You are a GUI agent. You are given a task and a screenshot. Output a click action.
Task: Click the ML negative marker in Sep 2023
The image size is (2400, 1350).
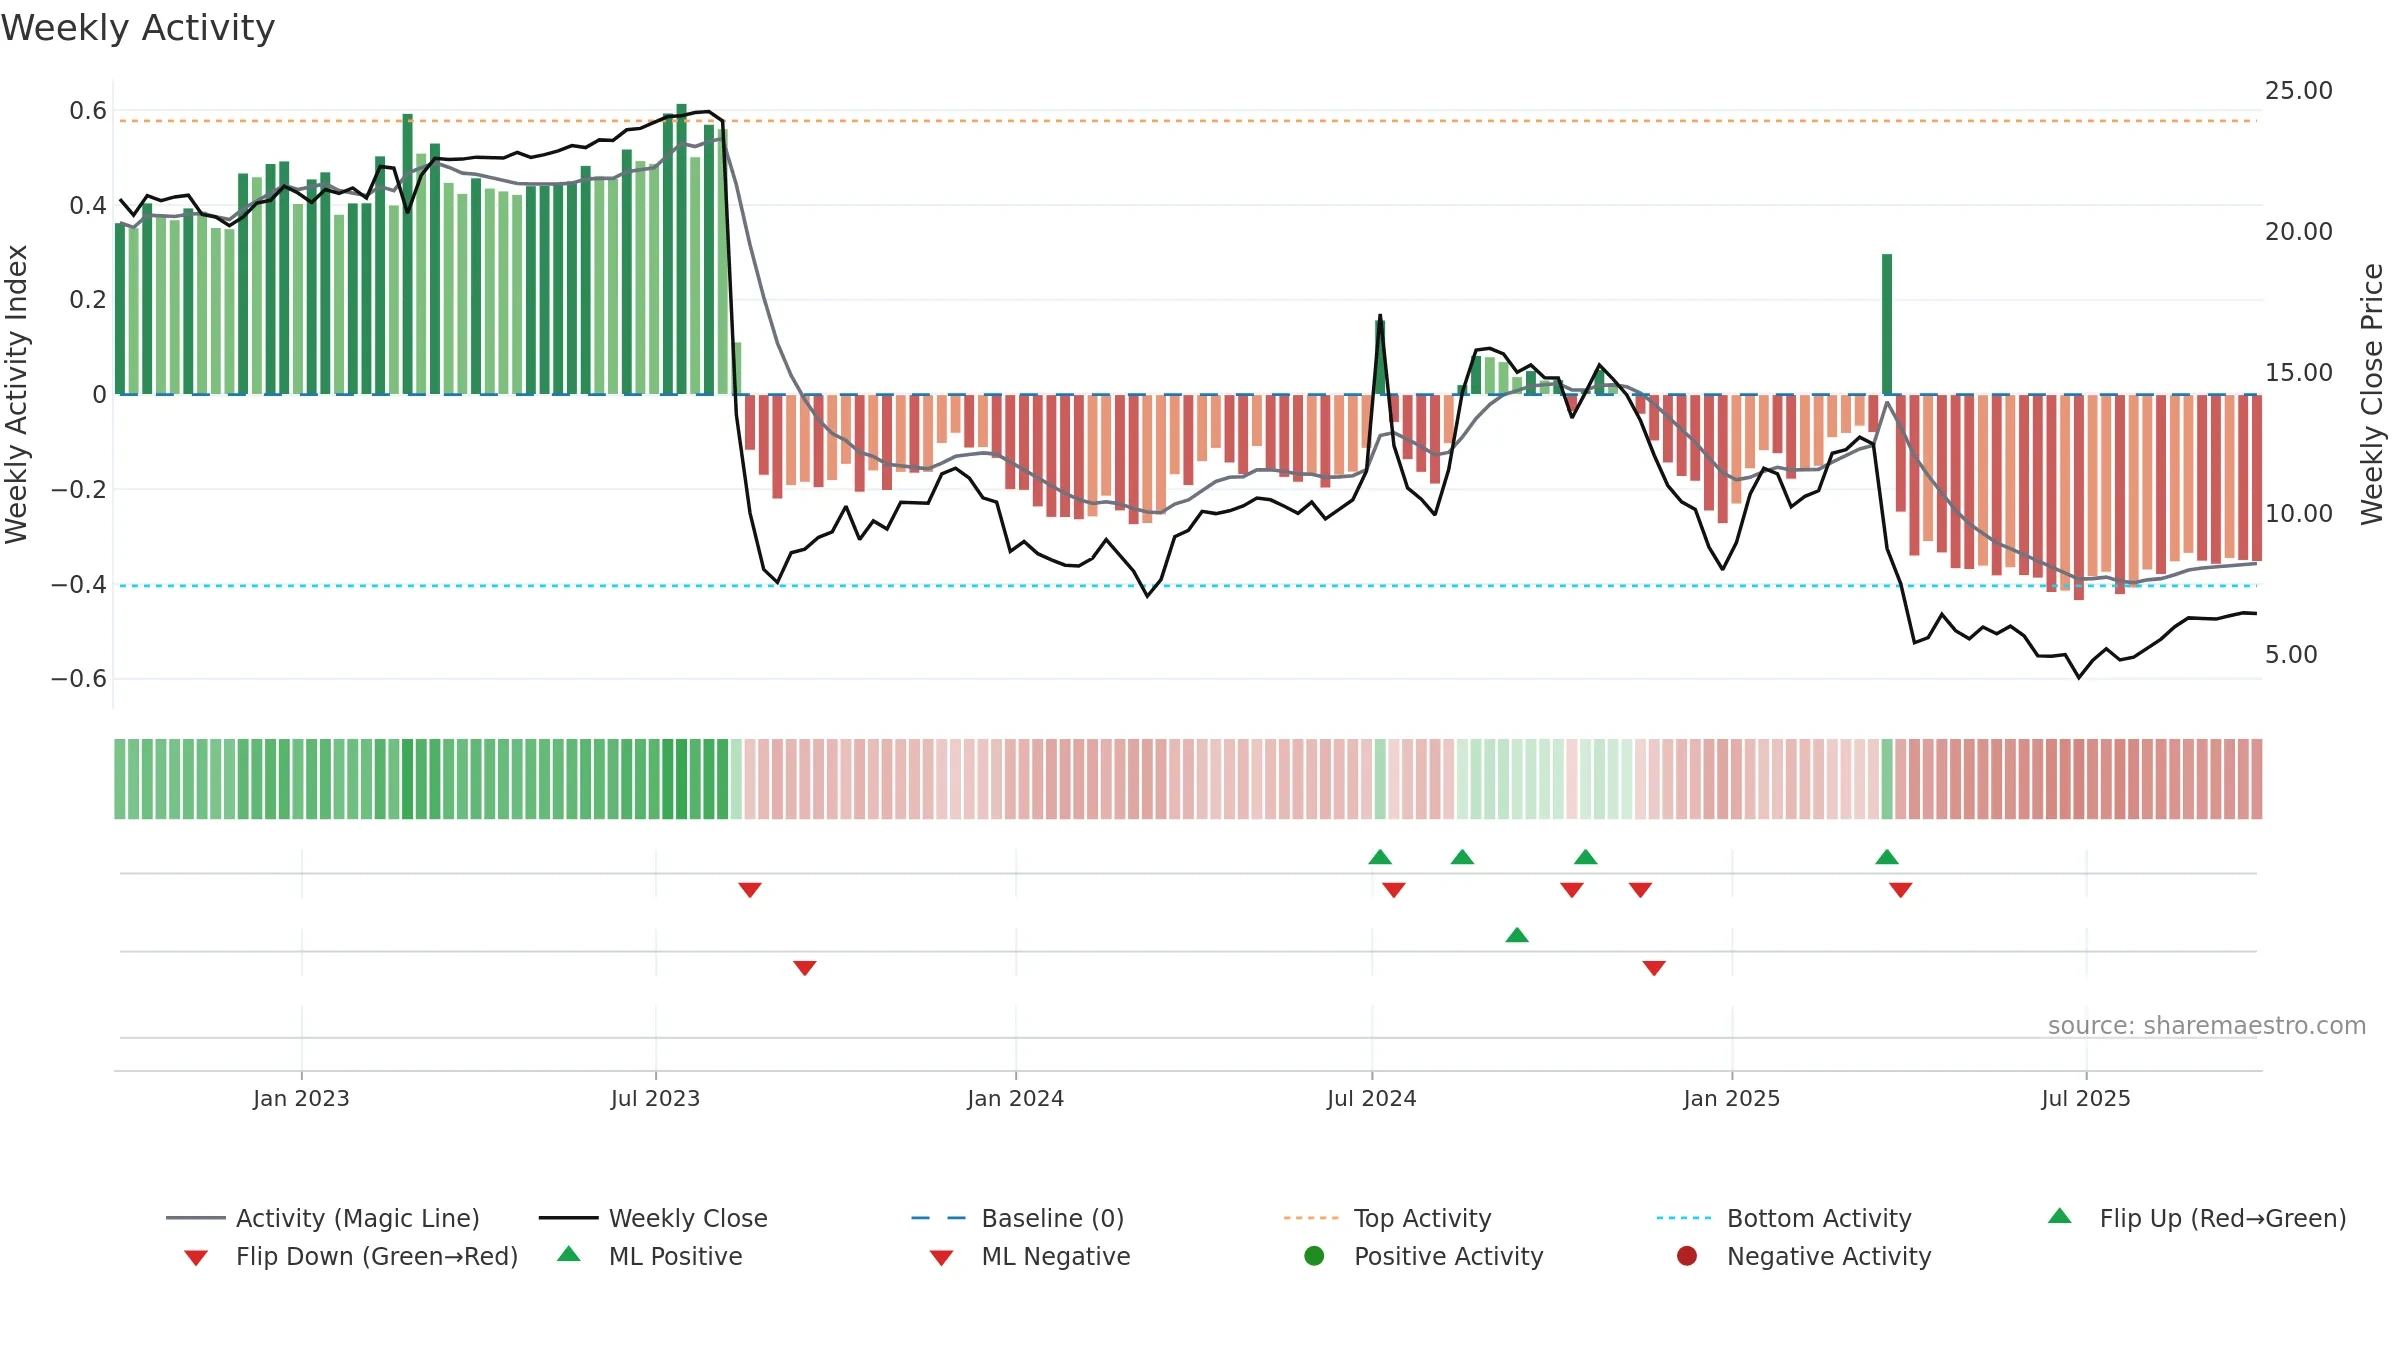(805, 968)
